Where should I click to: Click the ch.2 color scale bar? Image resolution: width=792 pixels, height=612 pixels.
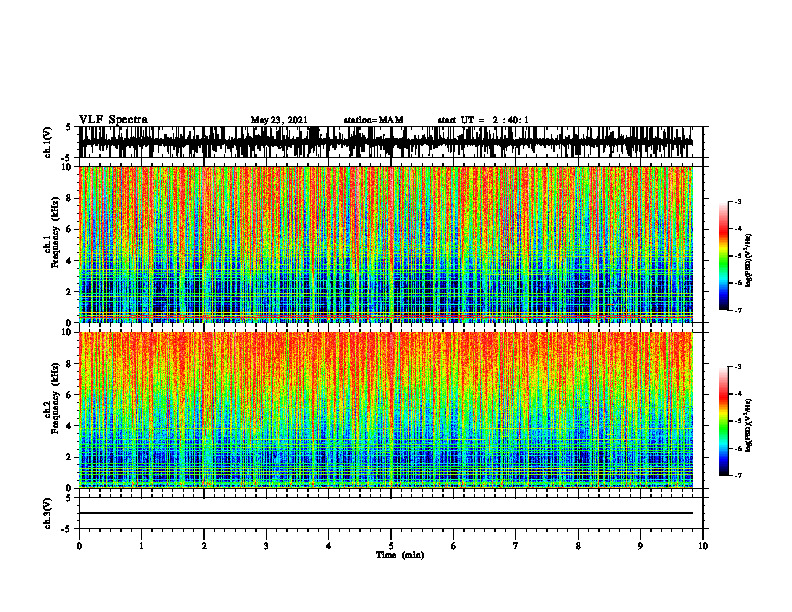point(723,421)
